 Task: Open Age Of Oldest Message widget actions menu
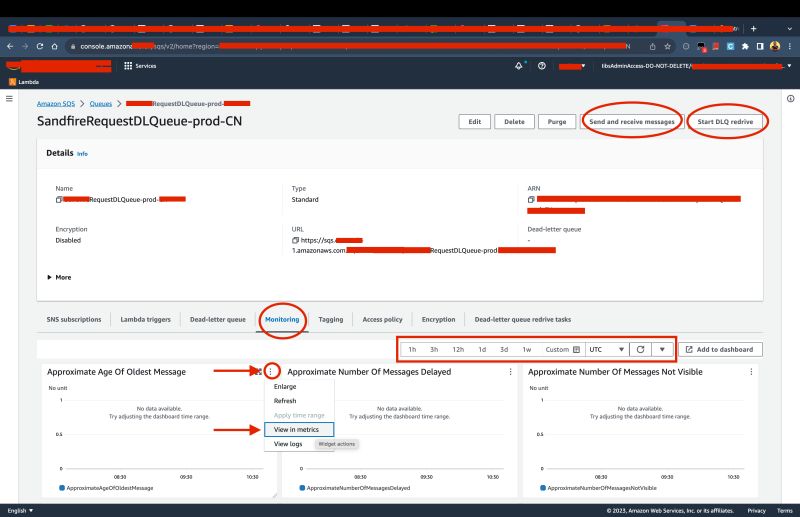pyautogui.click(x=271, y=372)
